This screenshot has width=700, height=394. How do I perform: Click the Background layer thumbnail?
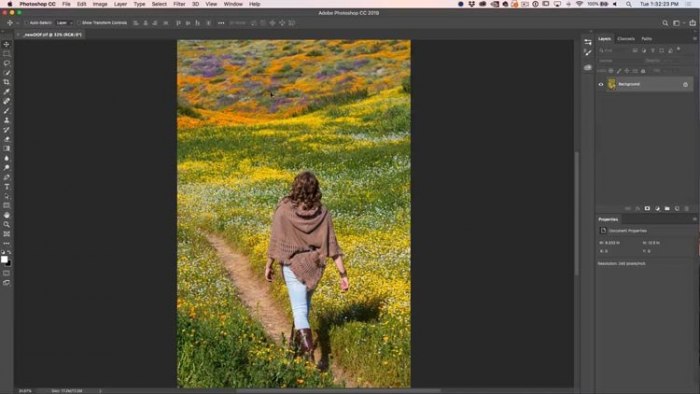(612, 84)
